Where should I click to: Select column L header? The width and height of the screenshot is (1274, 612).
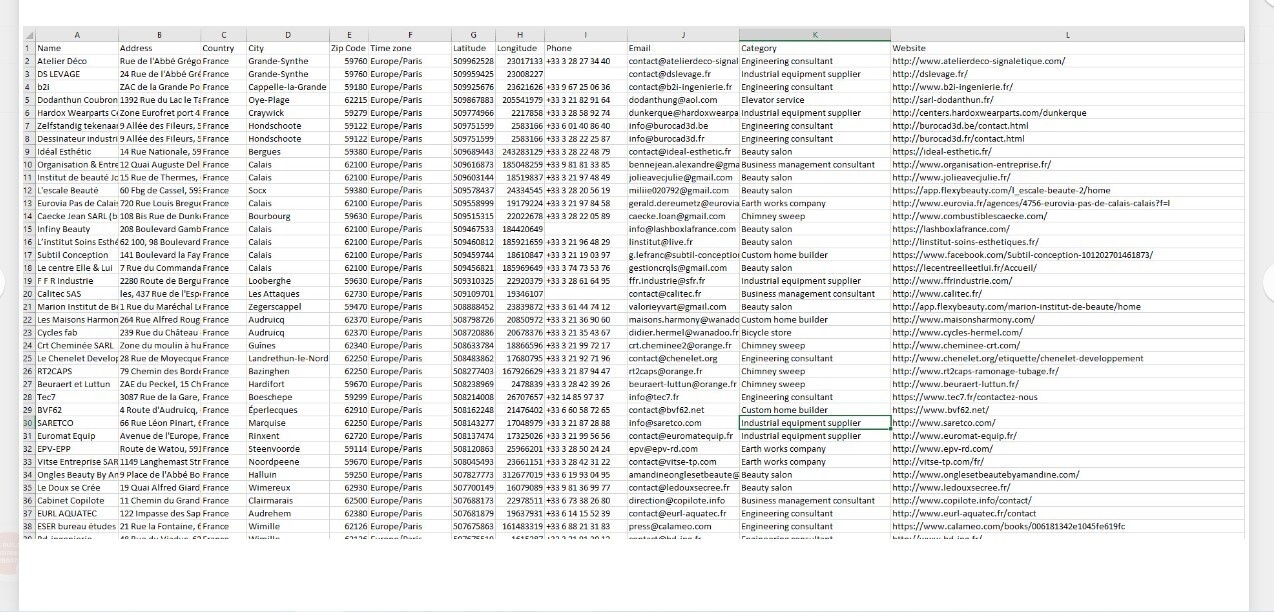click(1067, 35)
